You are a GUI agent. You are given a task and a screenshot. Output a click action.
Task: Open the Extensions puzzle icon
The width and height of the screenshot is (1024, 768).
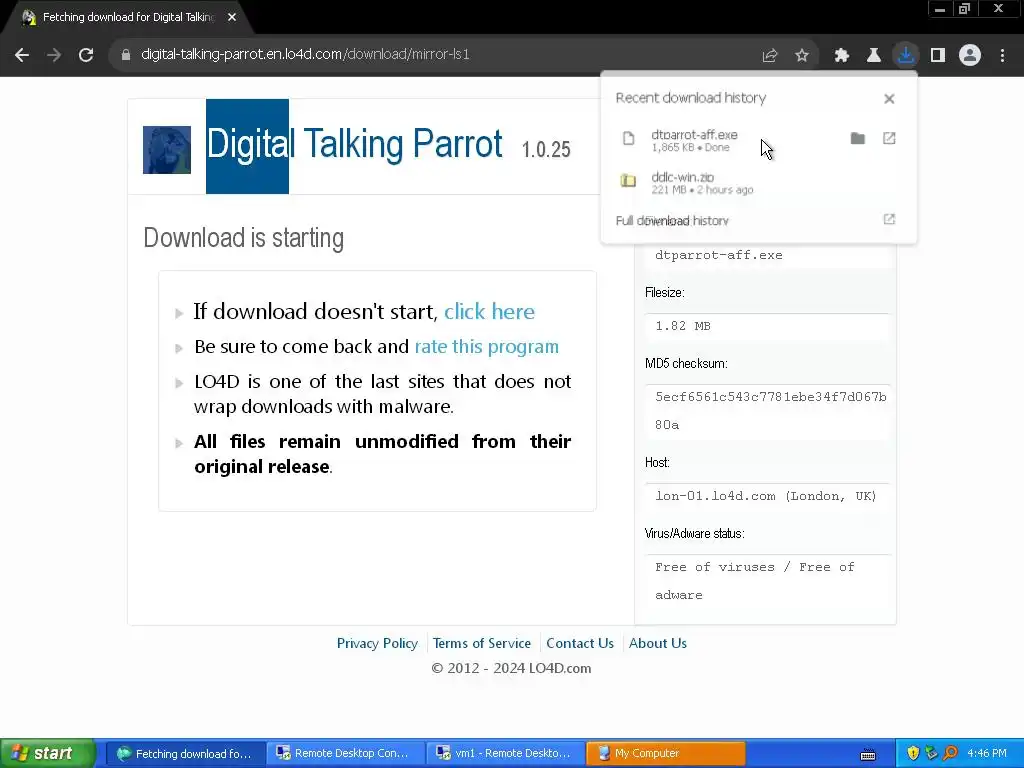pyautogui.click(x=841, y=56)
